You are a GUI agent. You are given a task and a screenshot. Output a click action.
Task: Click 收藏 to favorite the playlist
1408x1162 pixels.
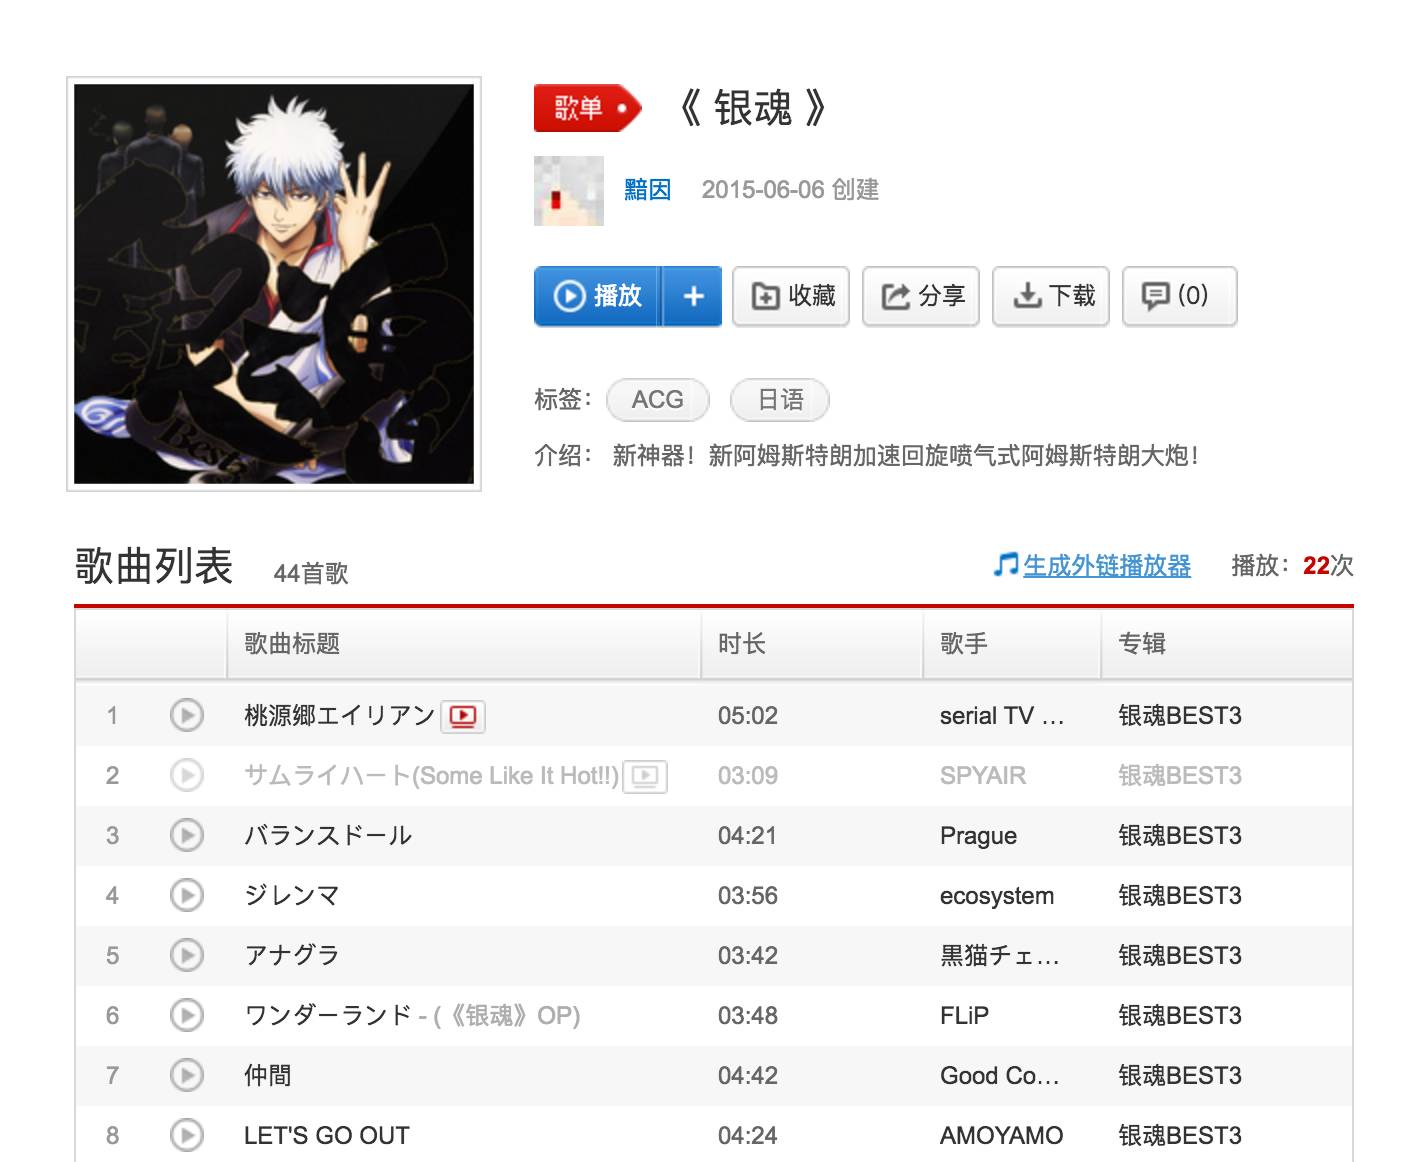click(791, 296)
